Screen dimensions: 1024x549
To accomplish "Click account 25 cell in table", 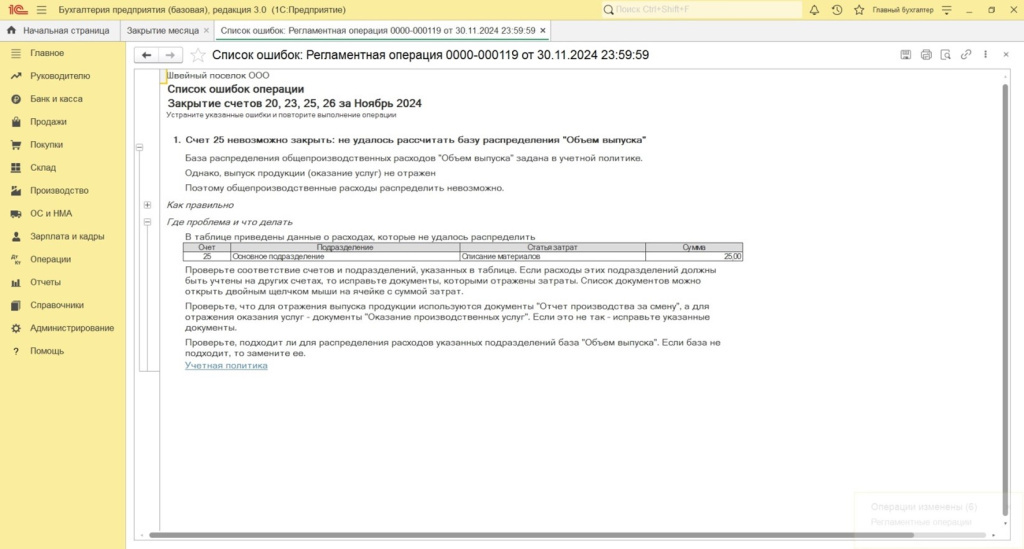I will coord(207,257).
